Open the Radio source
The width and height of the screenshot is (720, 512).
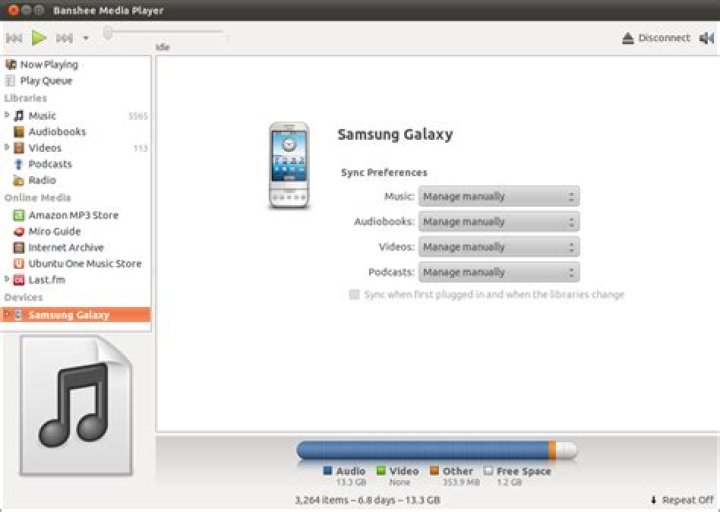pyautogui.click(x=42, y=180)
